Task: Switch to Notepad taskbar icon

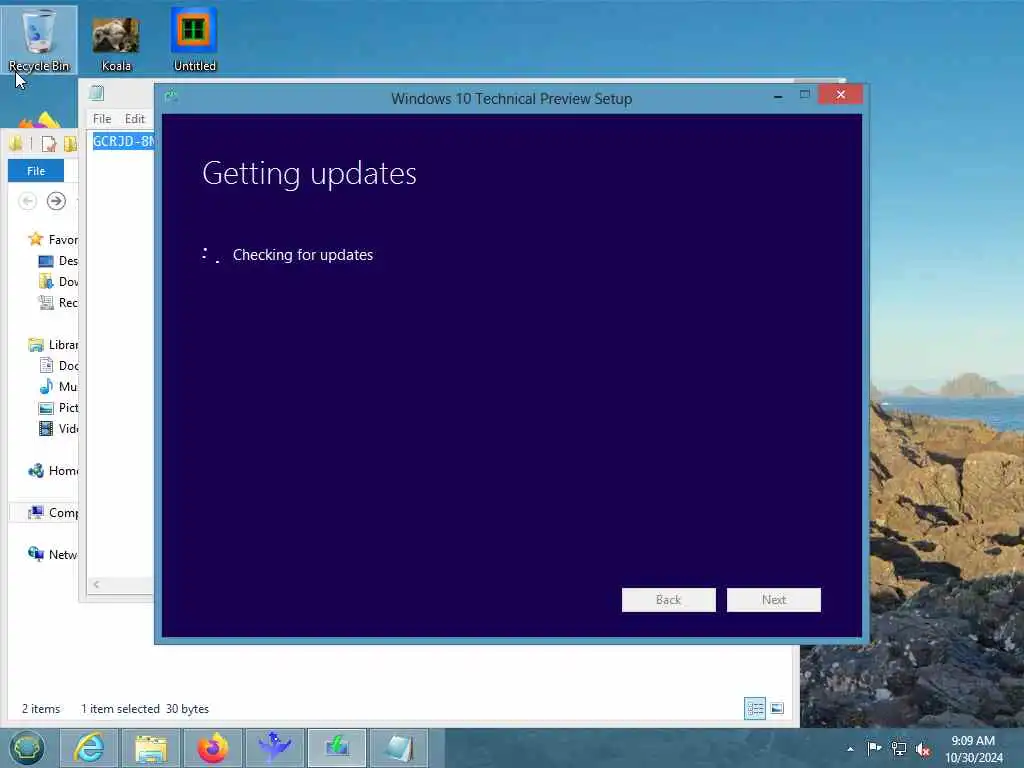Action: tap(399, 748)
